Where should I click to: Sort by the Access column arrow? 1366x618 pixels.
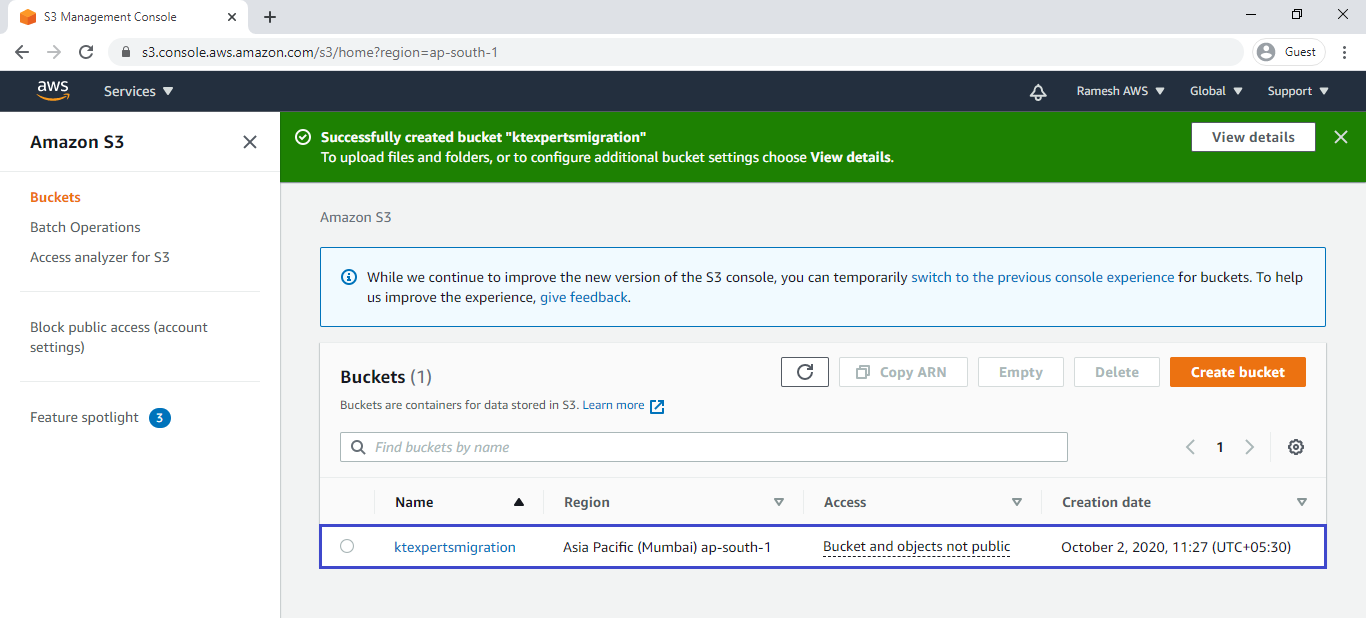[1017, 502]
